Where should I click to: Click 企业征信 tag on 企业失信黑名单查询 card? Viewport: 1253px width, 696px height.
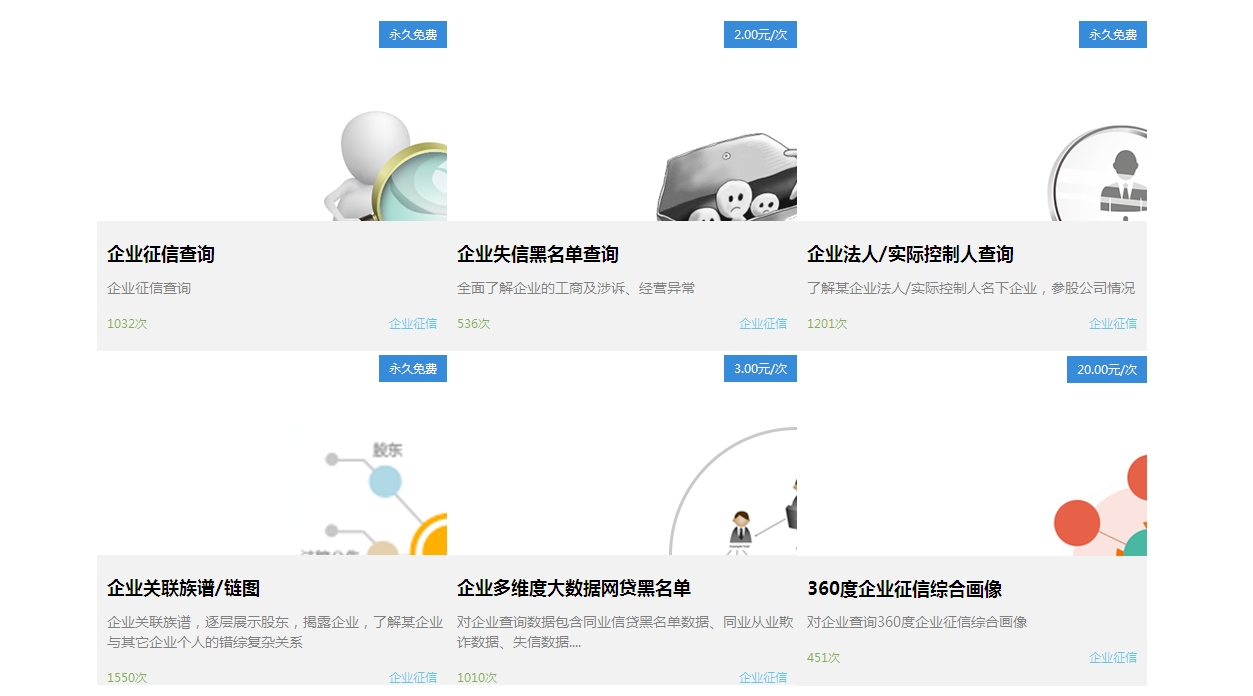763,323
